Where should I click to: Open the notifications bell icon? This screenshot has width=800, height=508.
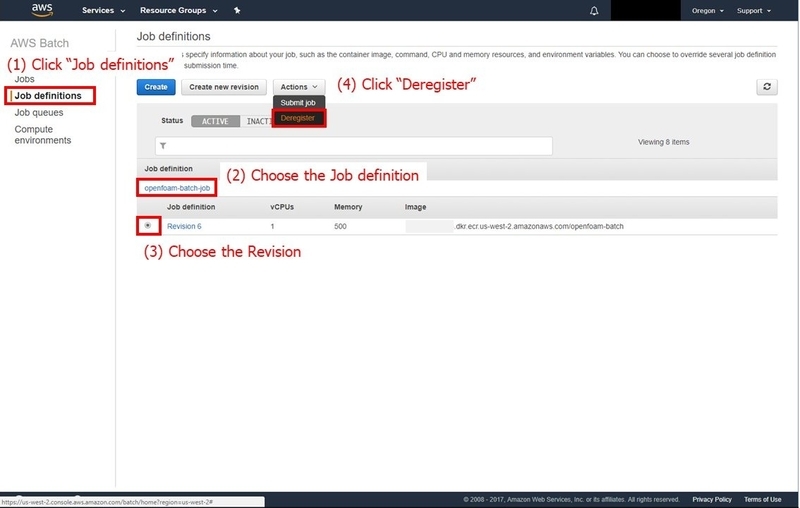click(594, 11)
